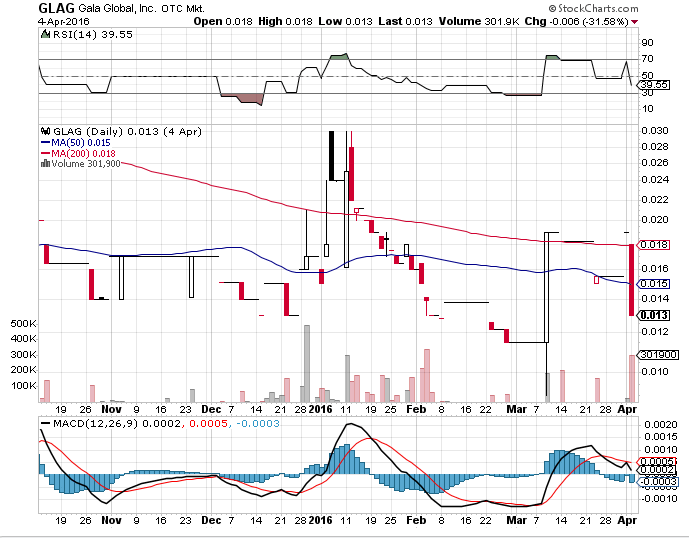Click the Apr label on MACD panel date axis
The image size is (689, 538).
pos(627,520)
